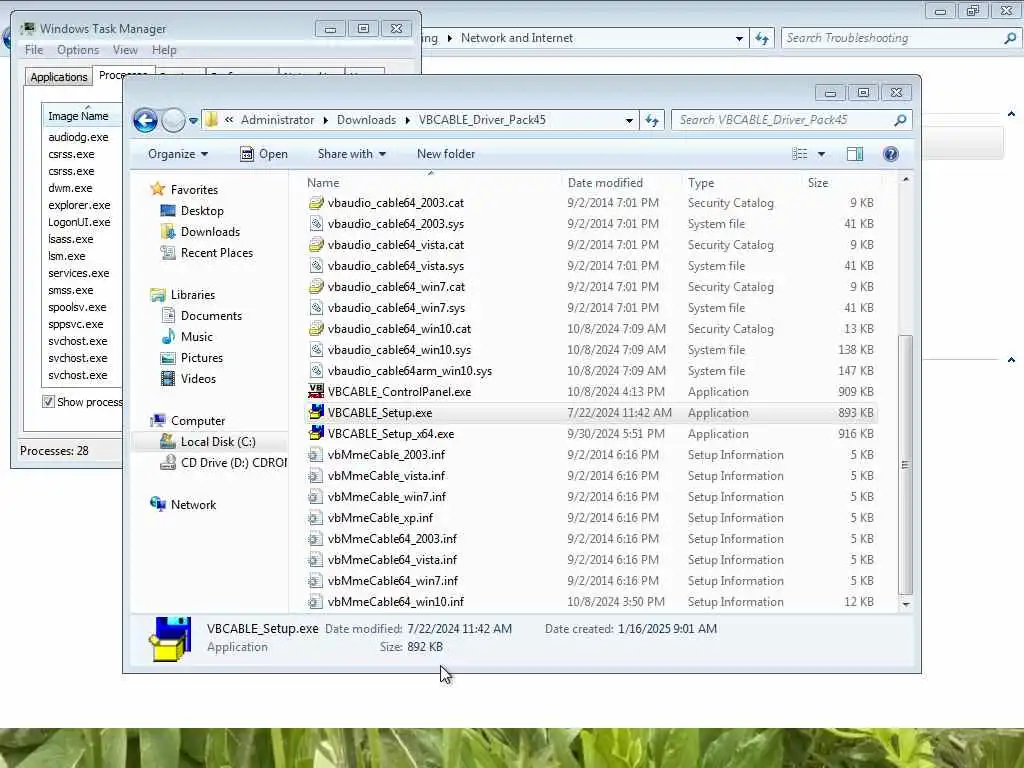The width and height of the screenshot is (1024, 768).
Task: Select vbaudio_cable64_2003.cat catalog icon
Action: tap(316, 202)
